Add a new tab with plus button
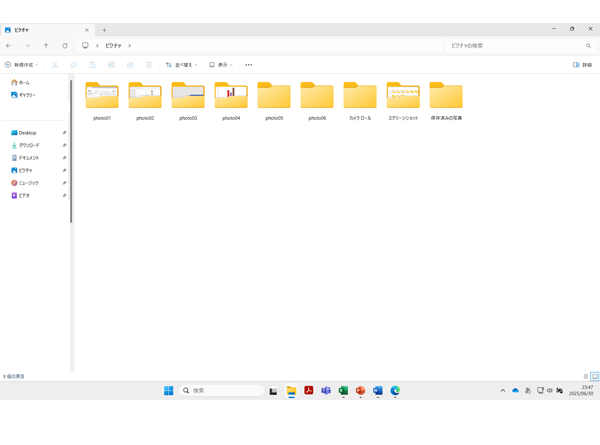 [x=104, y=30]
